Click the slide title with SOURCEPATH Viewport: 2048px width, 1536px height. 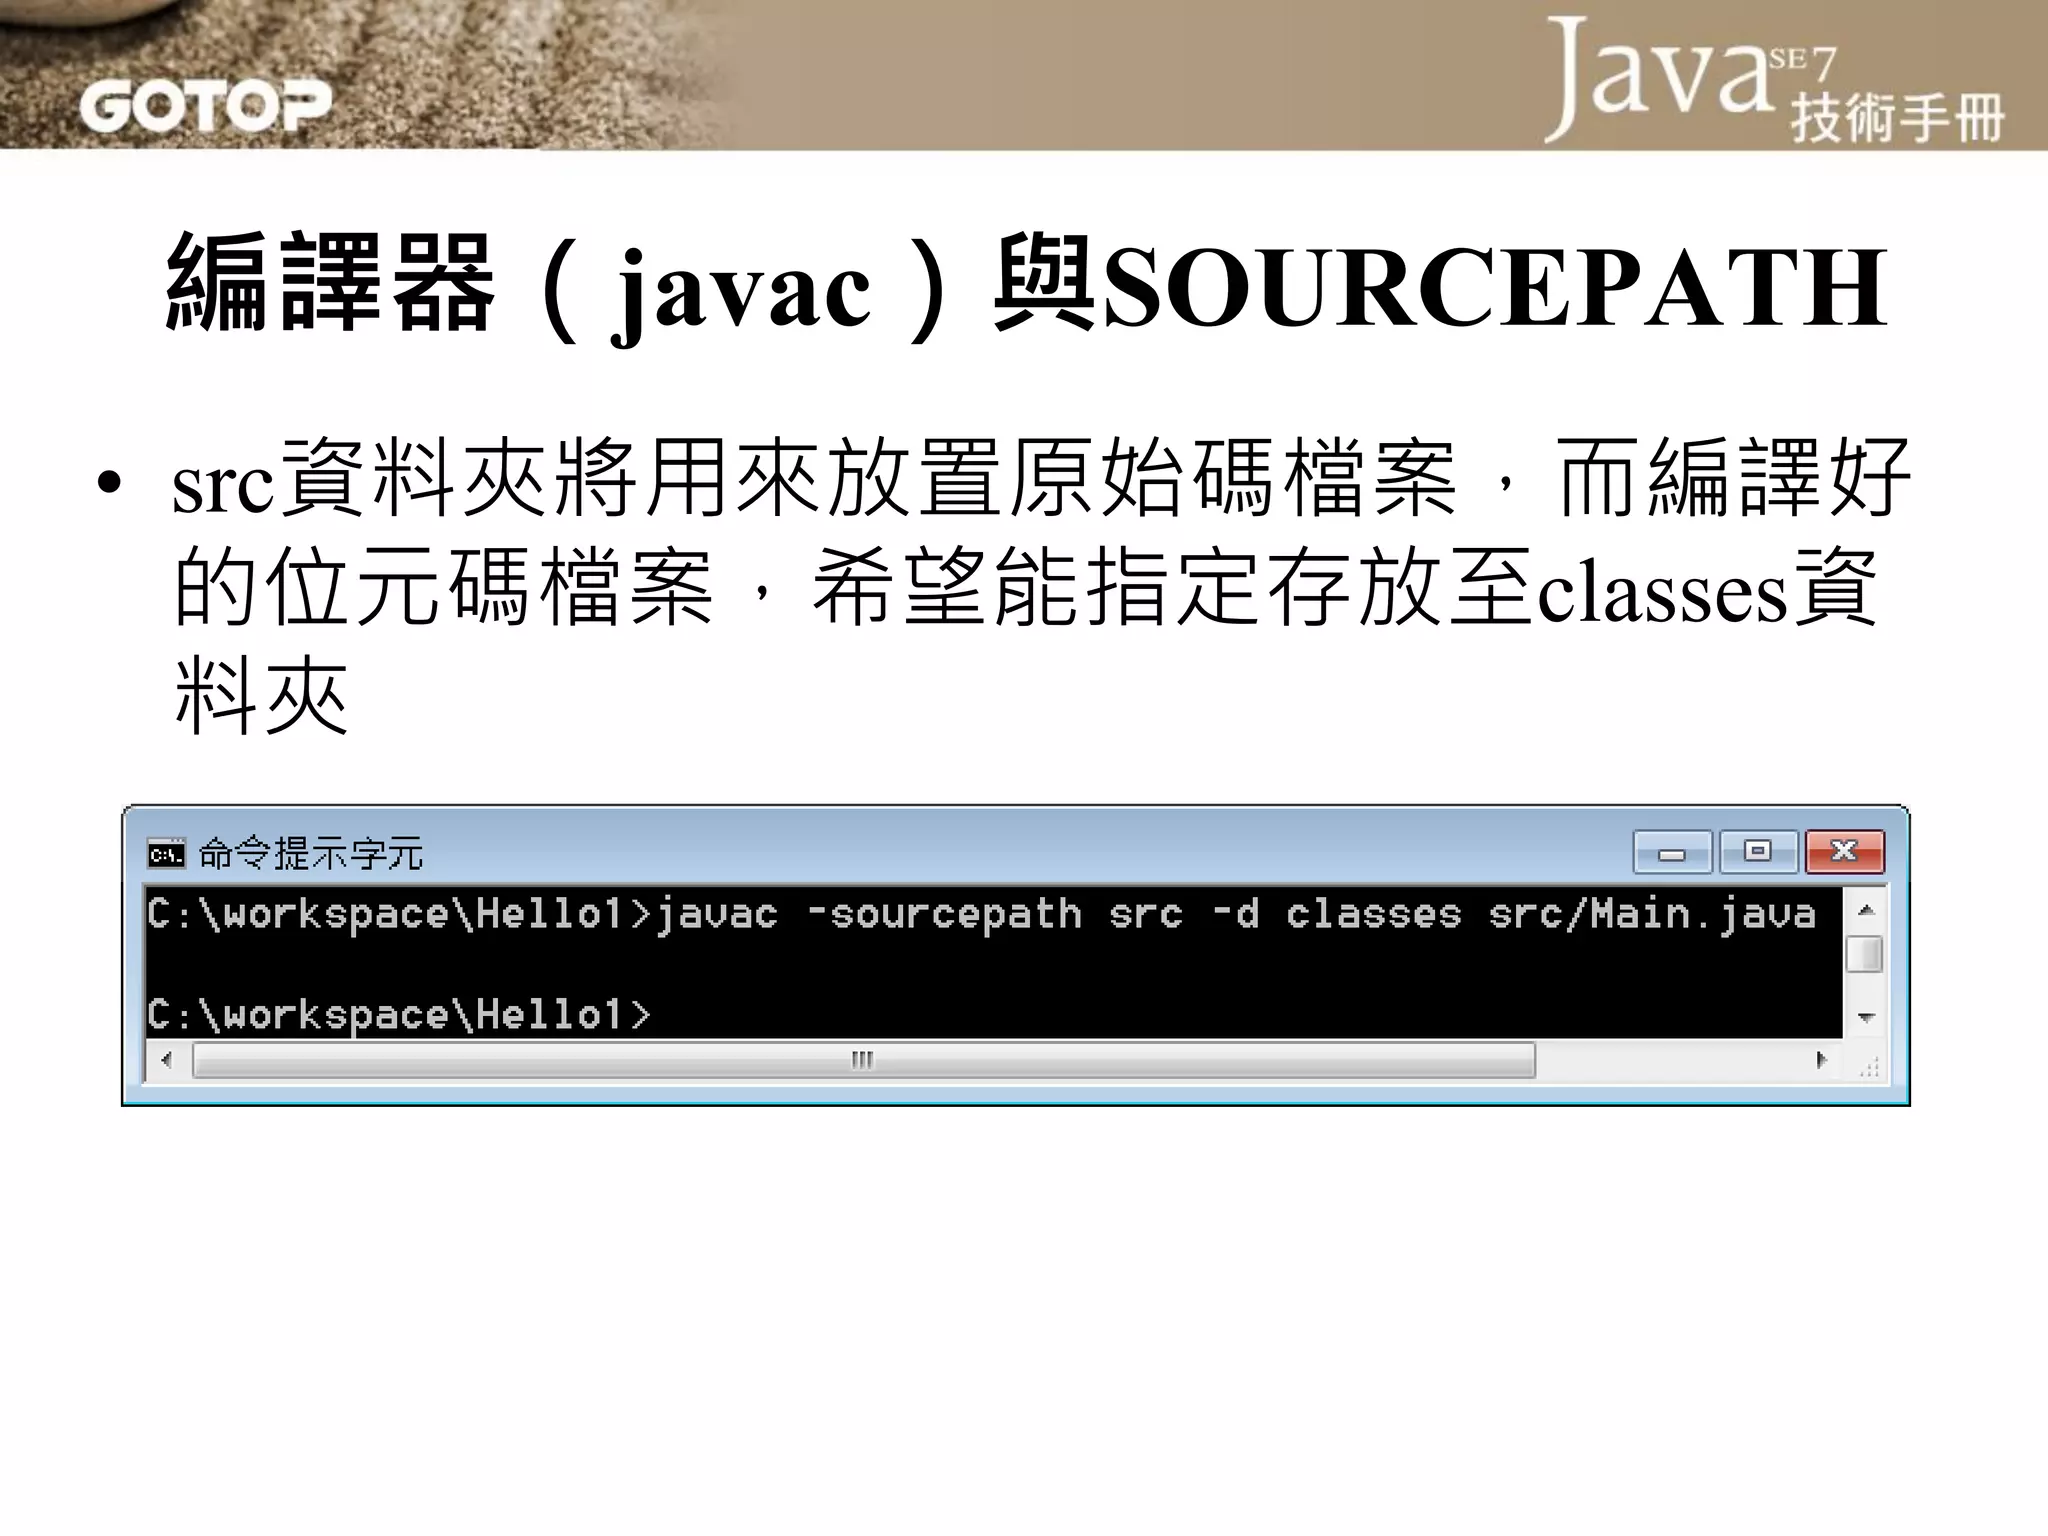pyautogui.click(x=1026, y=287)
